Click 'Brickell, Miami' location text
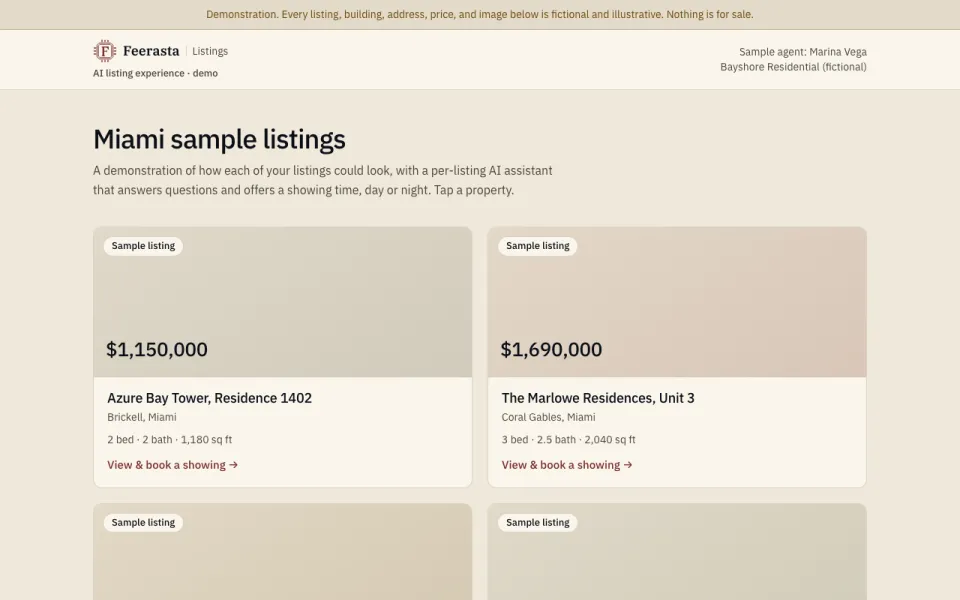This screenshot has height=600, width=960. pyautogui.click(x=142, y=417)
